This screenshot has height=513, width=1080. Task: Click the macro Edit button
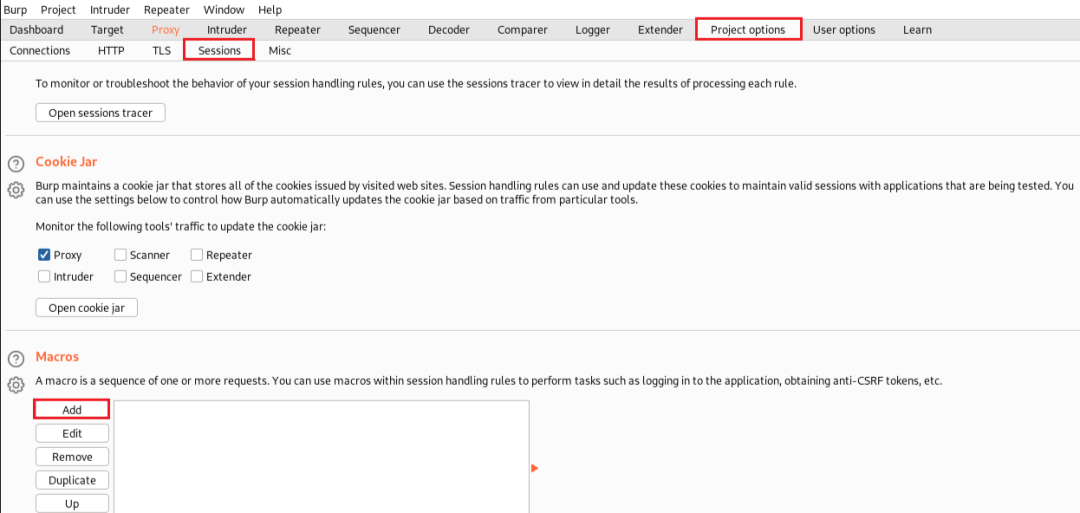point(72,433)
